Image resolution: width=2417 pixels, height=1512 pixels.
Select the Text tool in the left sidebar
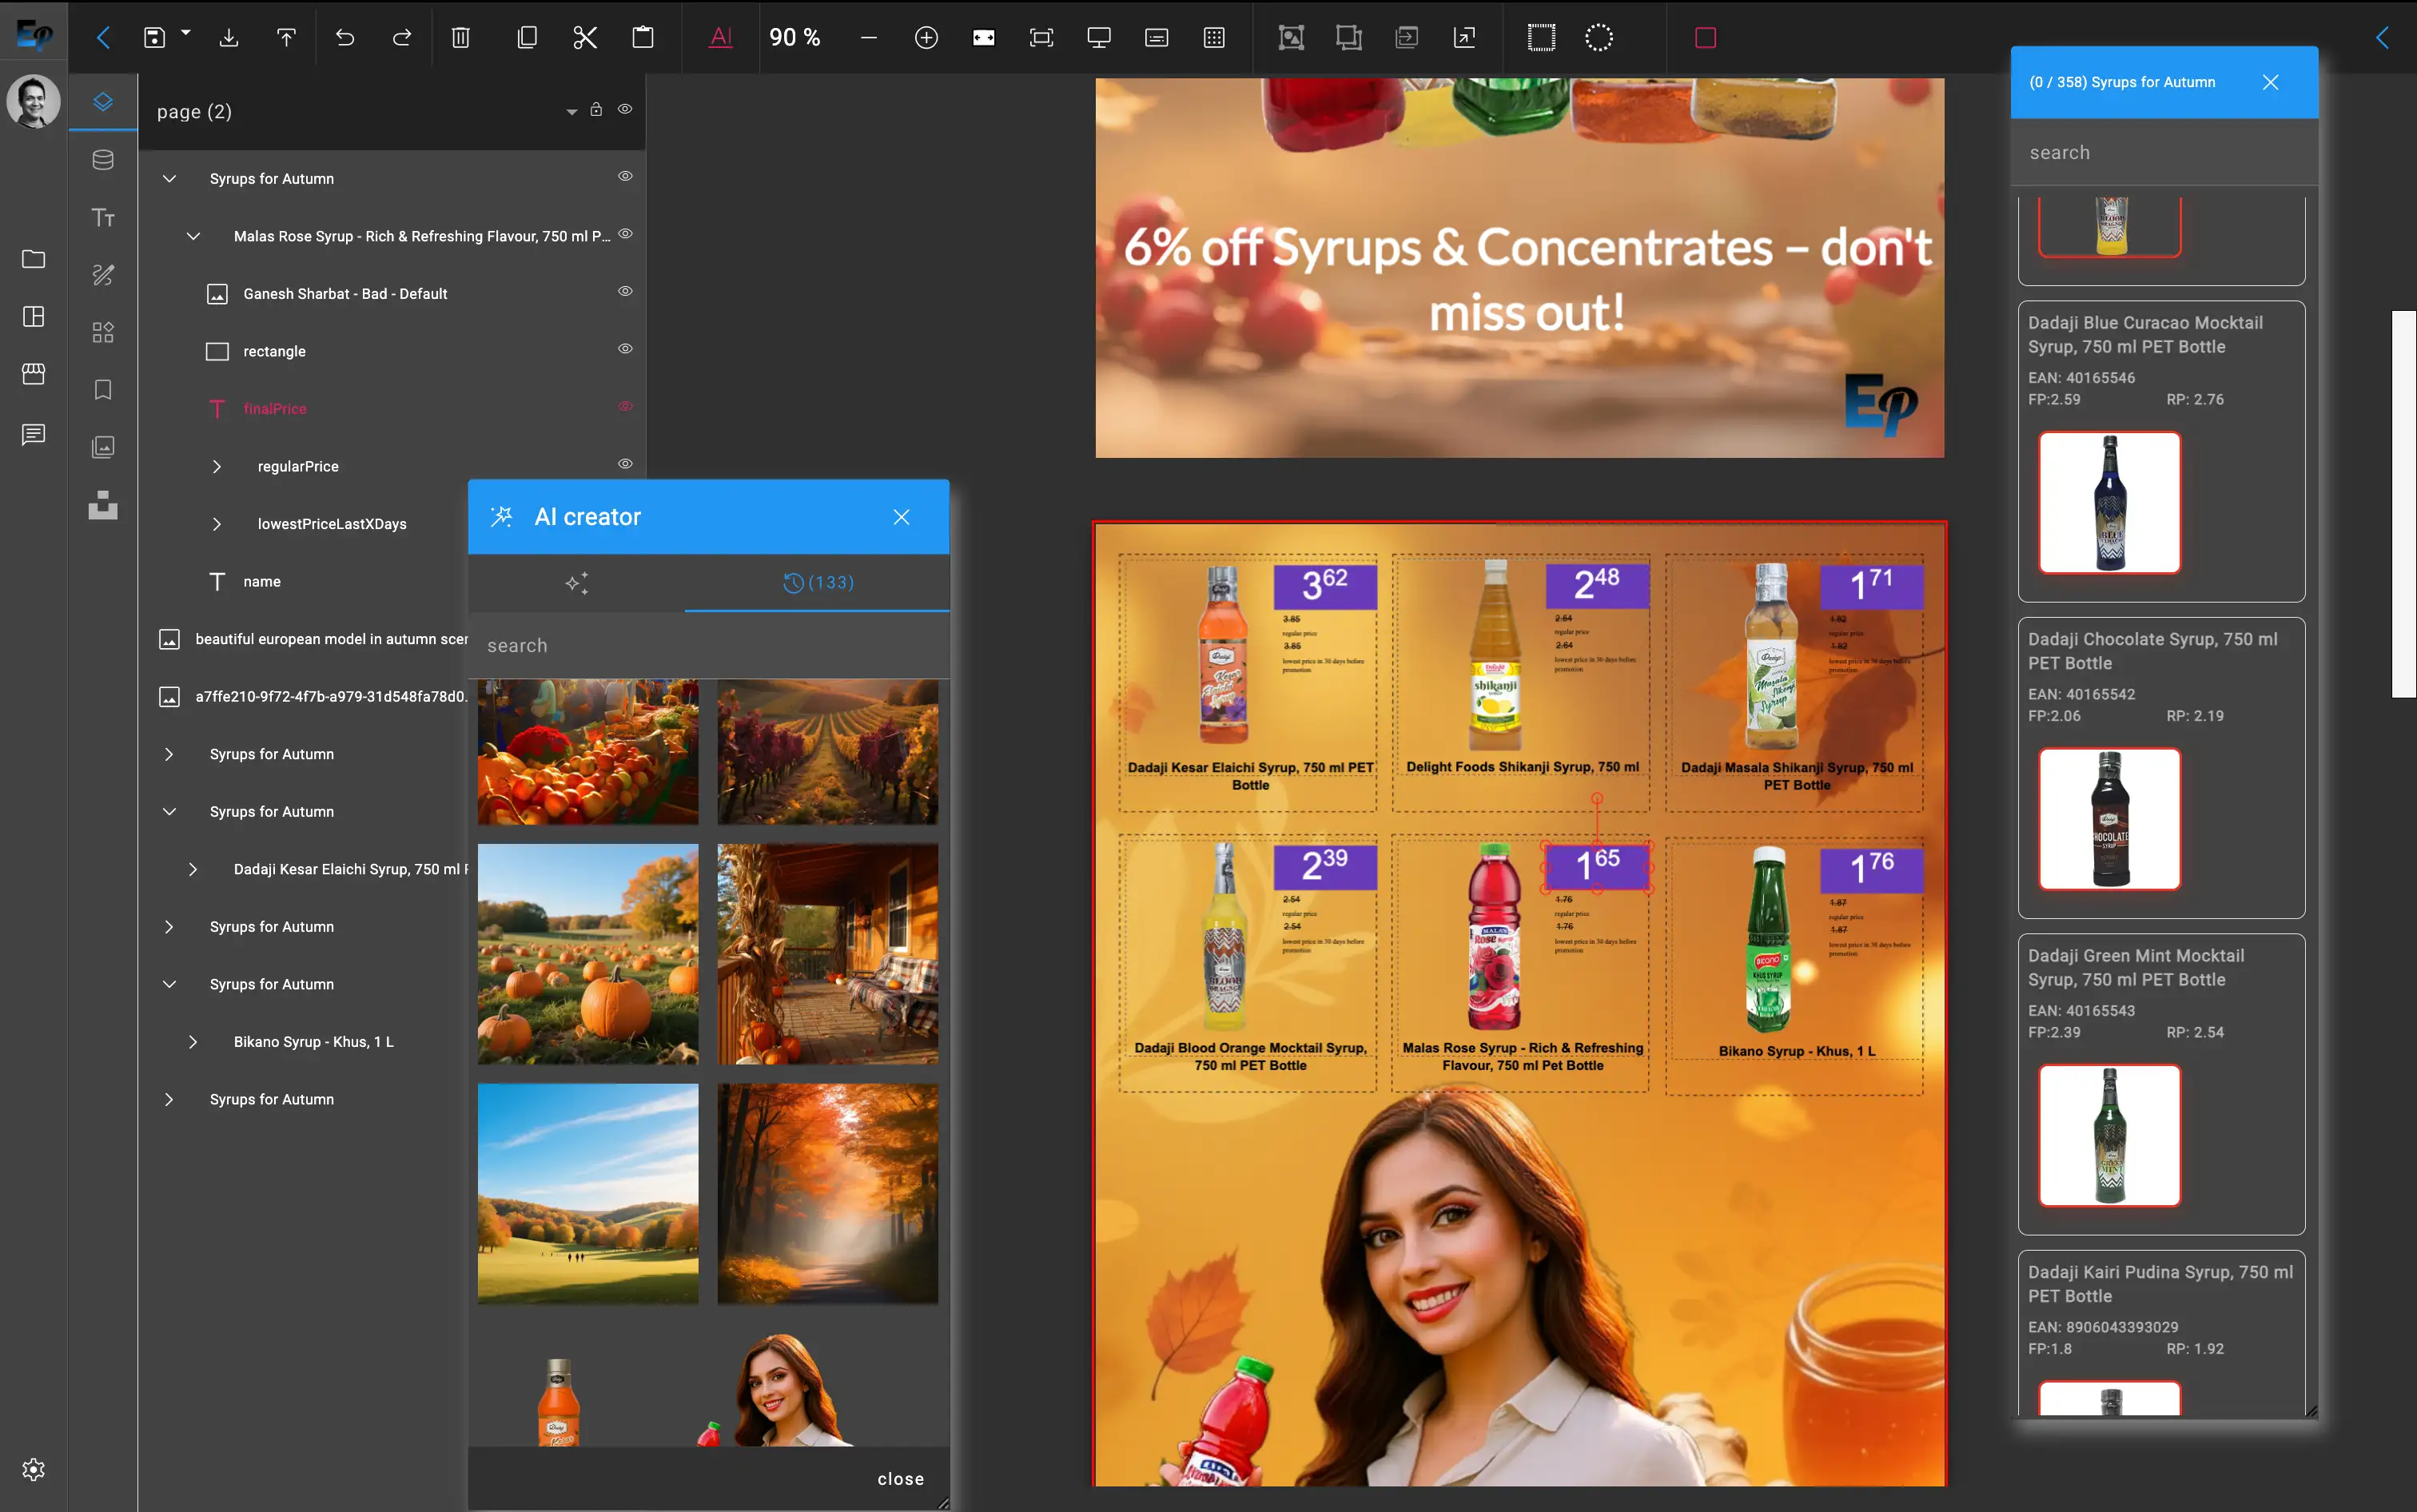(x=103, y=217)
